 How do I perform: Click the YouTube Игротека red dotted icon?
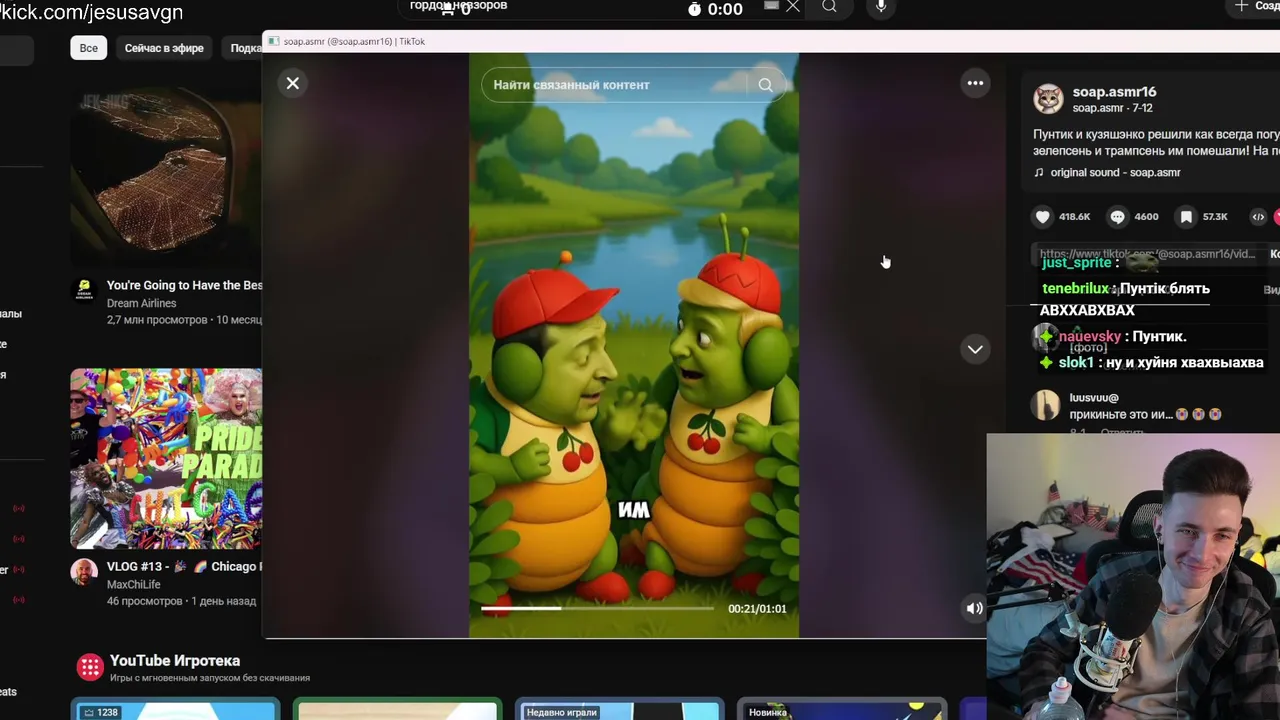(90, 667)
